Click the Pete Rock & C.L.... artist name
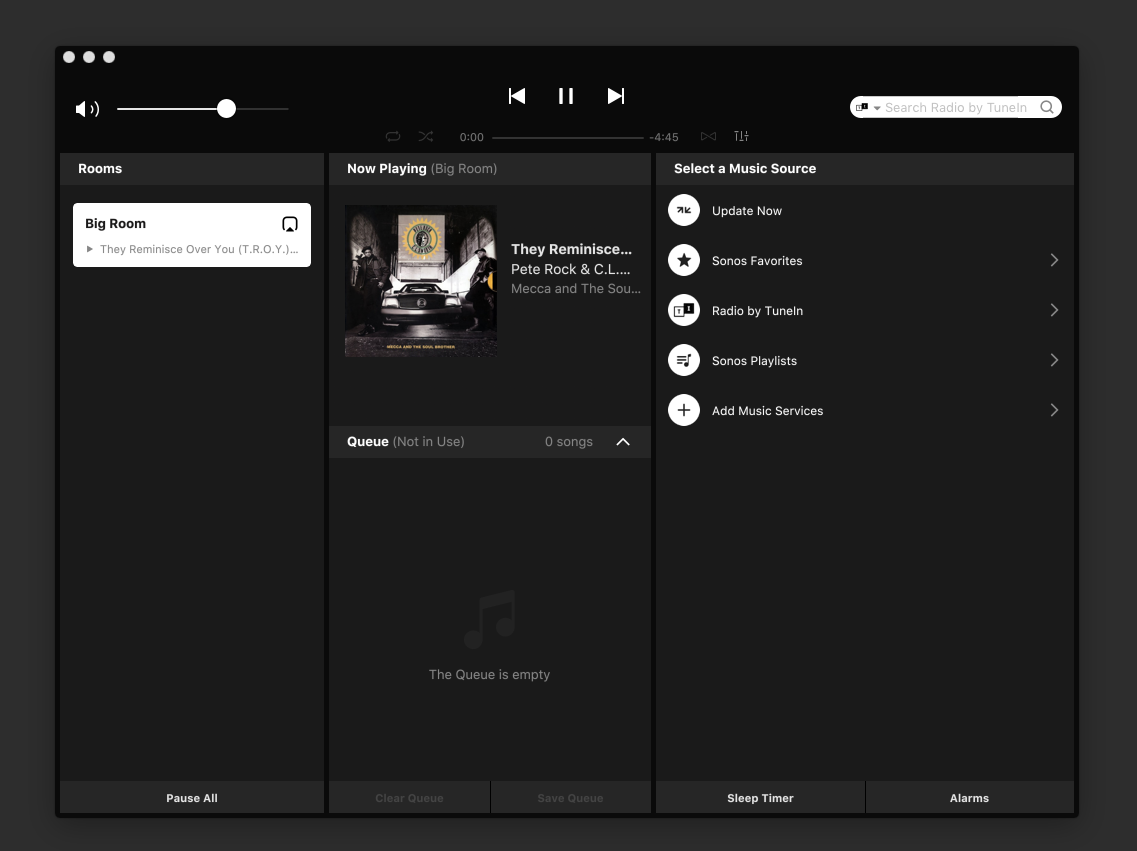Screen dimensions: 1137x851 point(571,269)
